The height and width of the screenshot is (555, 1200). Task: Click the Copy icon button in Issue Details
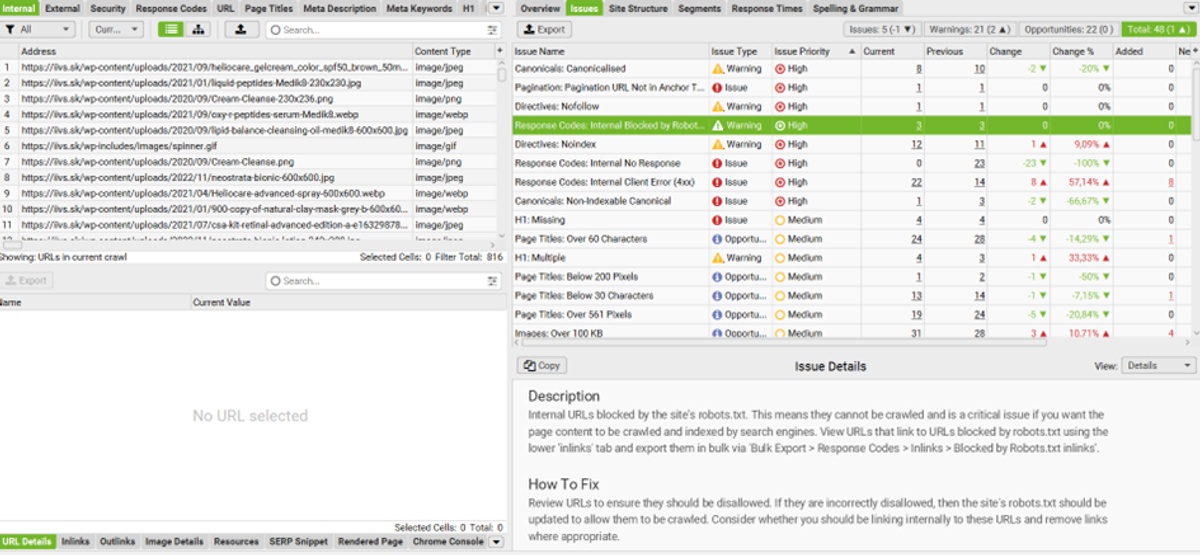pos(542,366)
